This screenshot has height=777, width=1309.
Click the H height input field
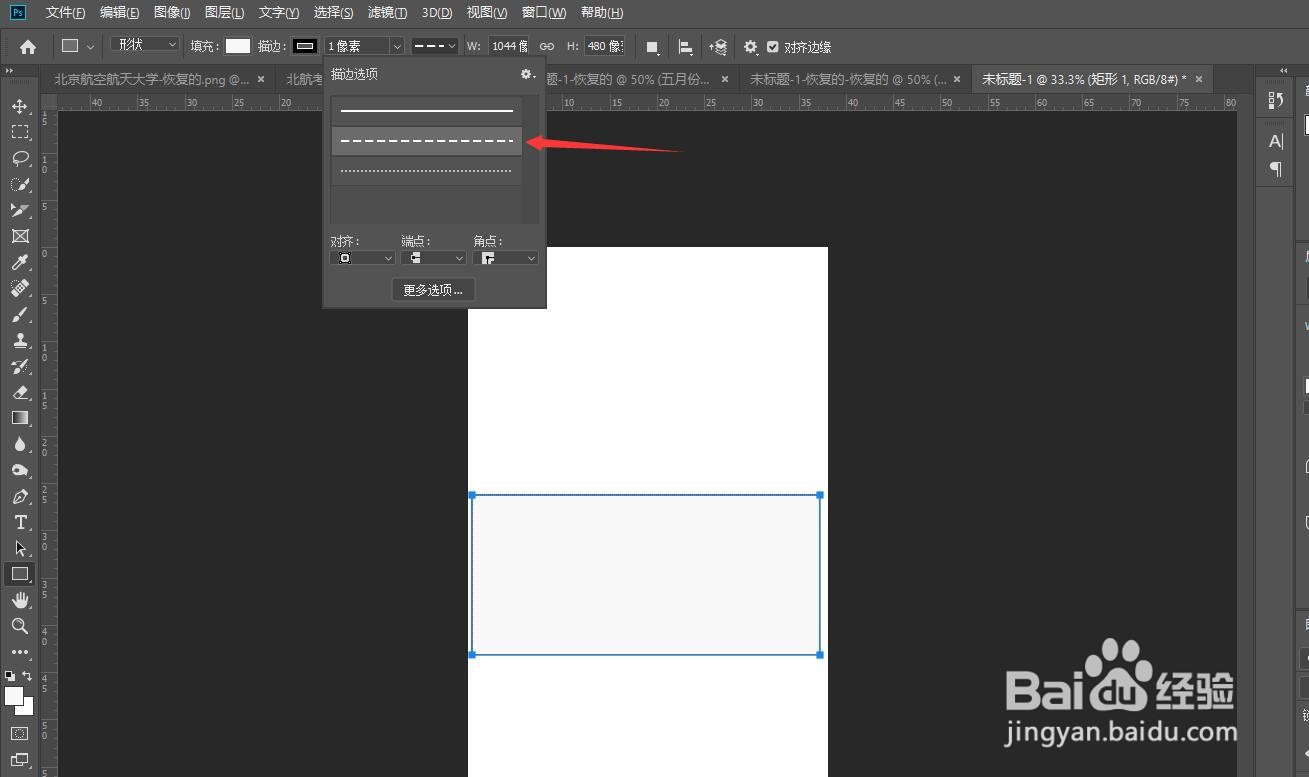coord(605,46)
